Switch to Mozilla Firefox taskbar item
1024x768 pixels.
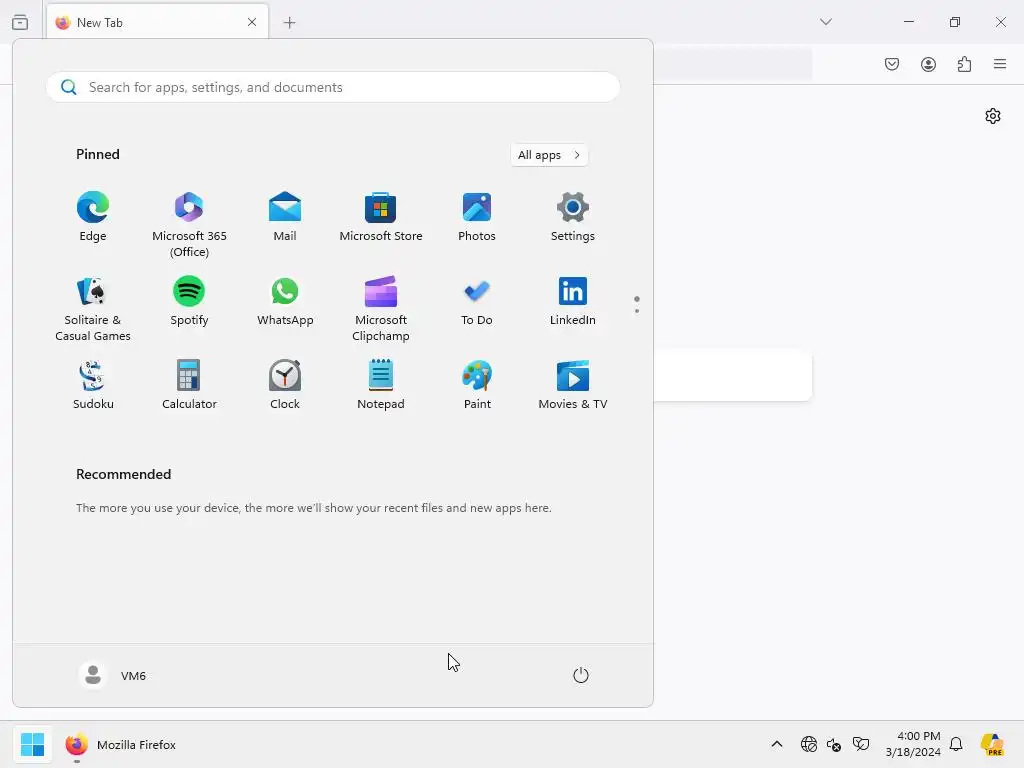(x=121, y=744)
